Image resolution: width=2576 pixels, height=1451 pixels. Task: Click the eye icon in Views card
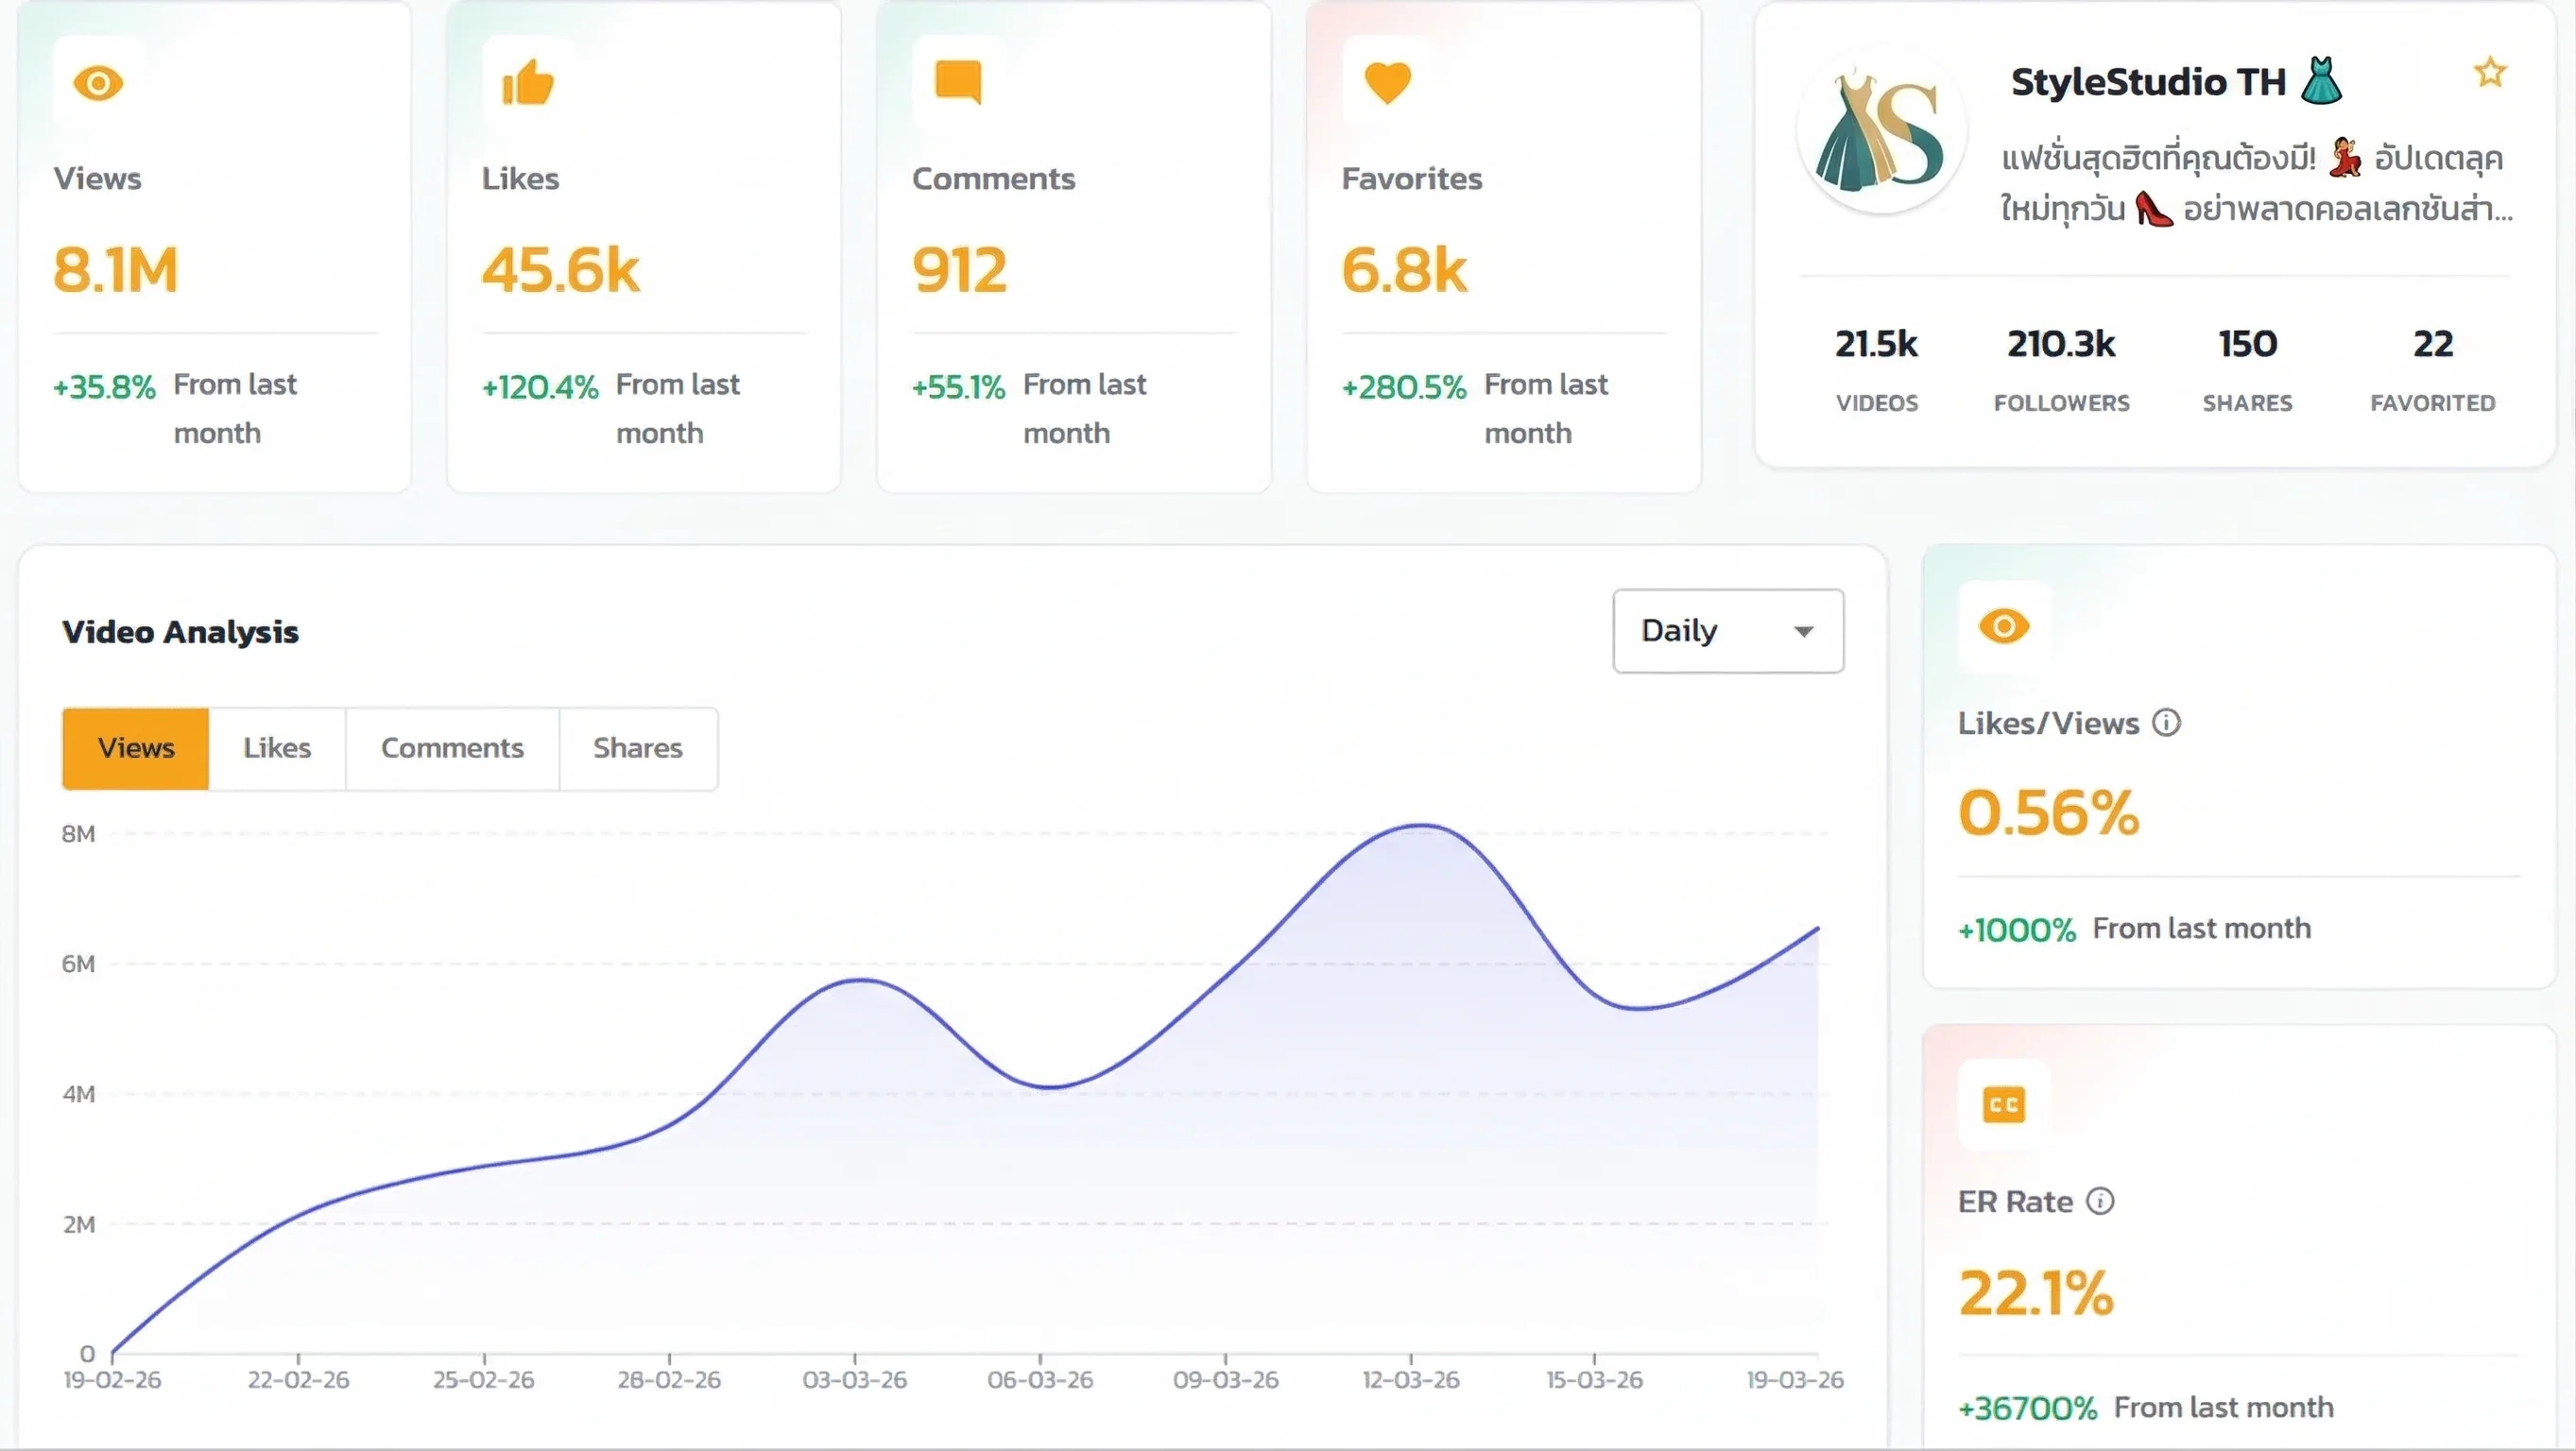(x=98, y=83)
